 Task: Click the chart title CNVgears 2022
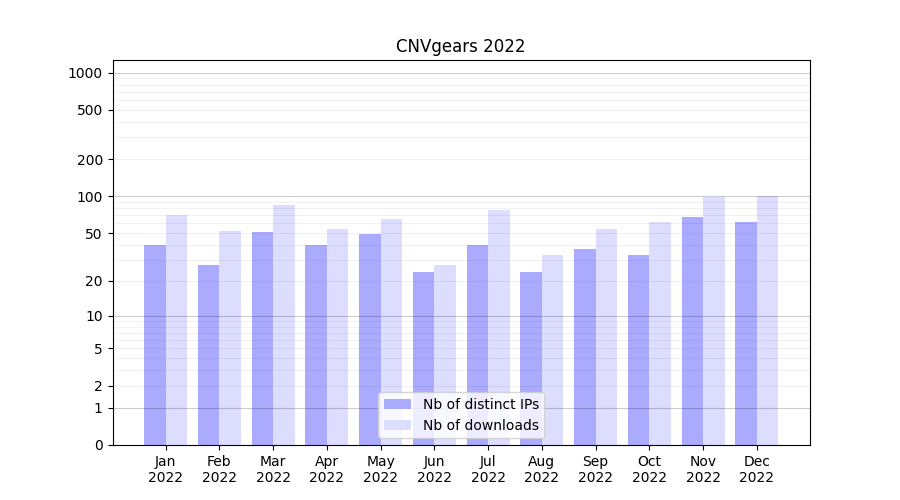point(460,46)
